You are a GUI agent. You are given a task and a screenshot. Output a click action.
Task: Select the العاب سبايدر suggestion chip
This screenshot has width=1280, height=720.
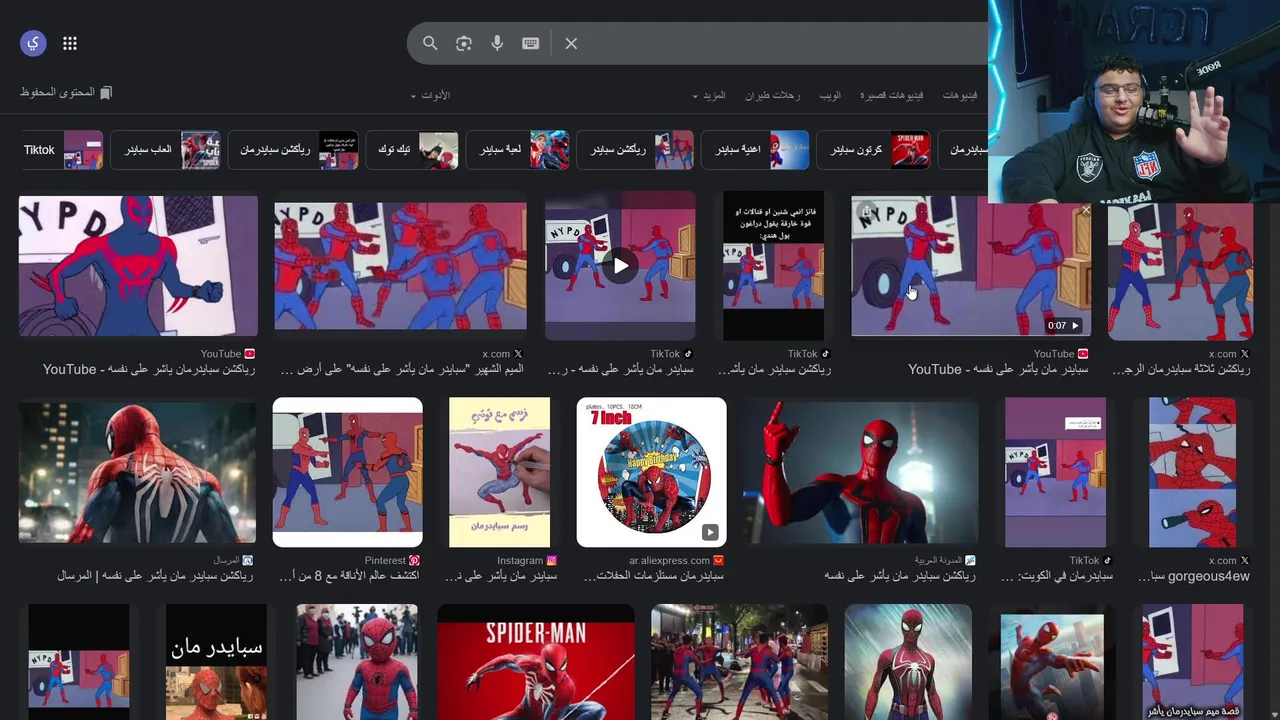(x=166, y=150)
